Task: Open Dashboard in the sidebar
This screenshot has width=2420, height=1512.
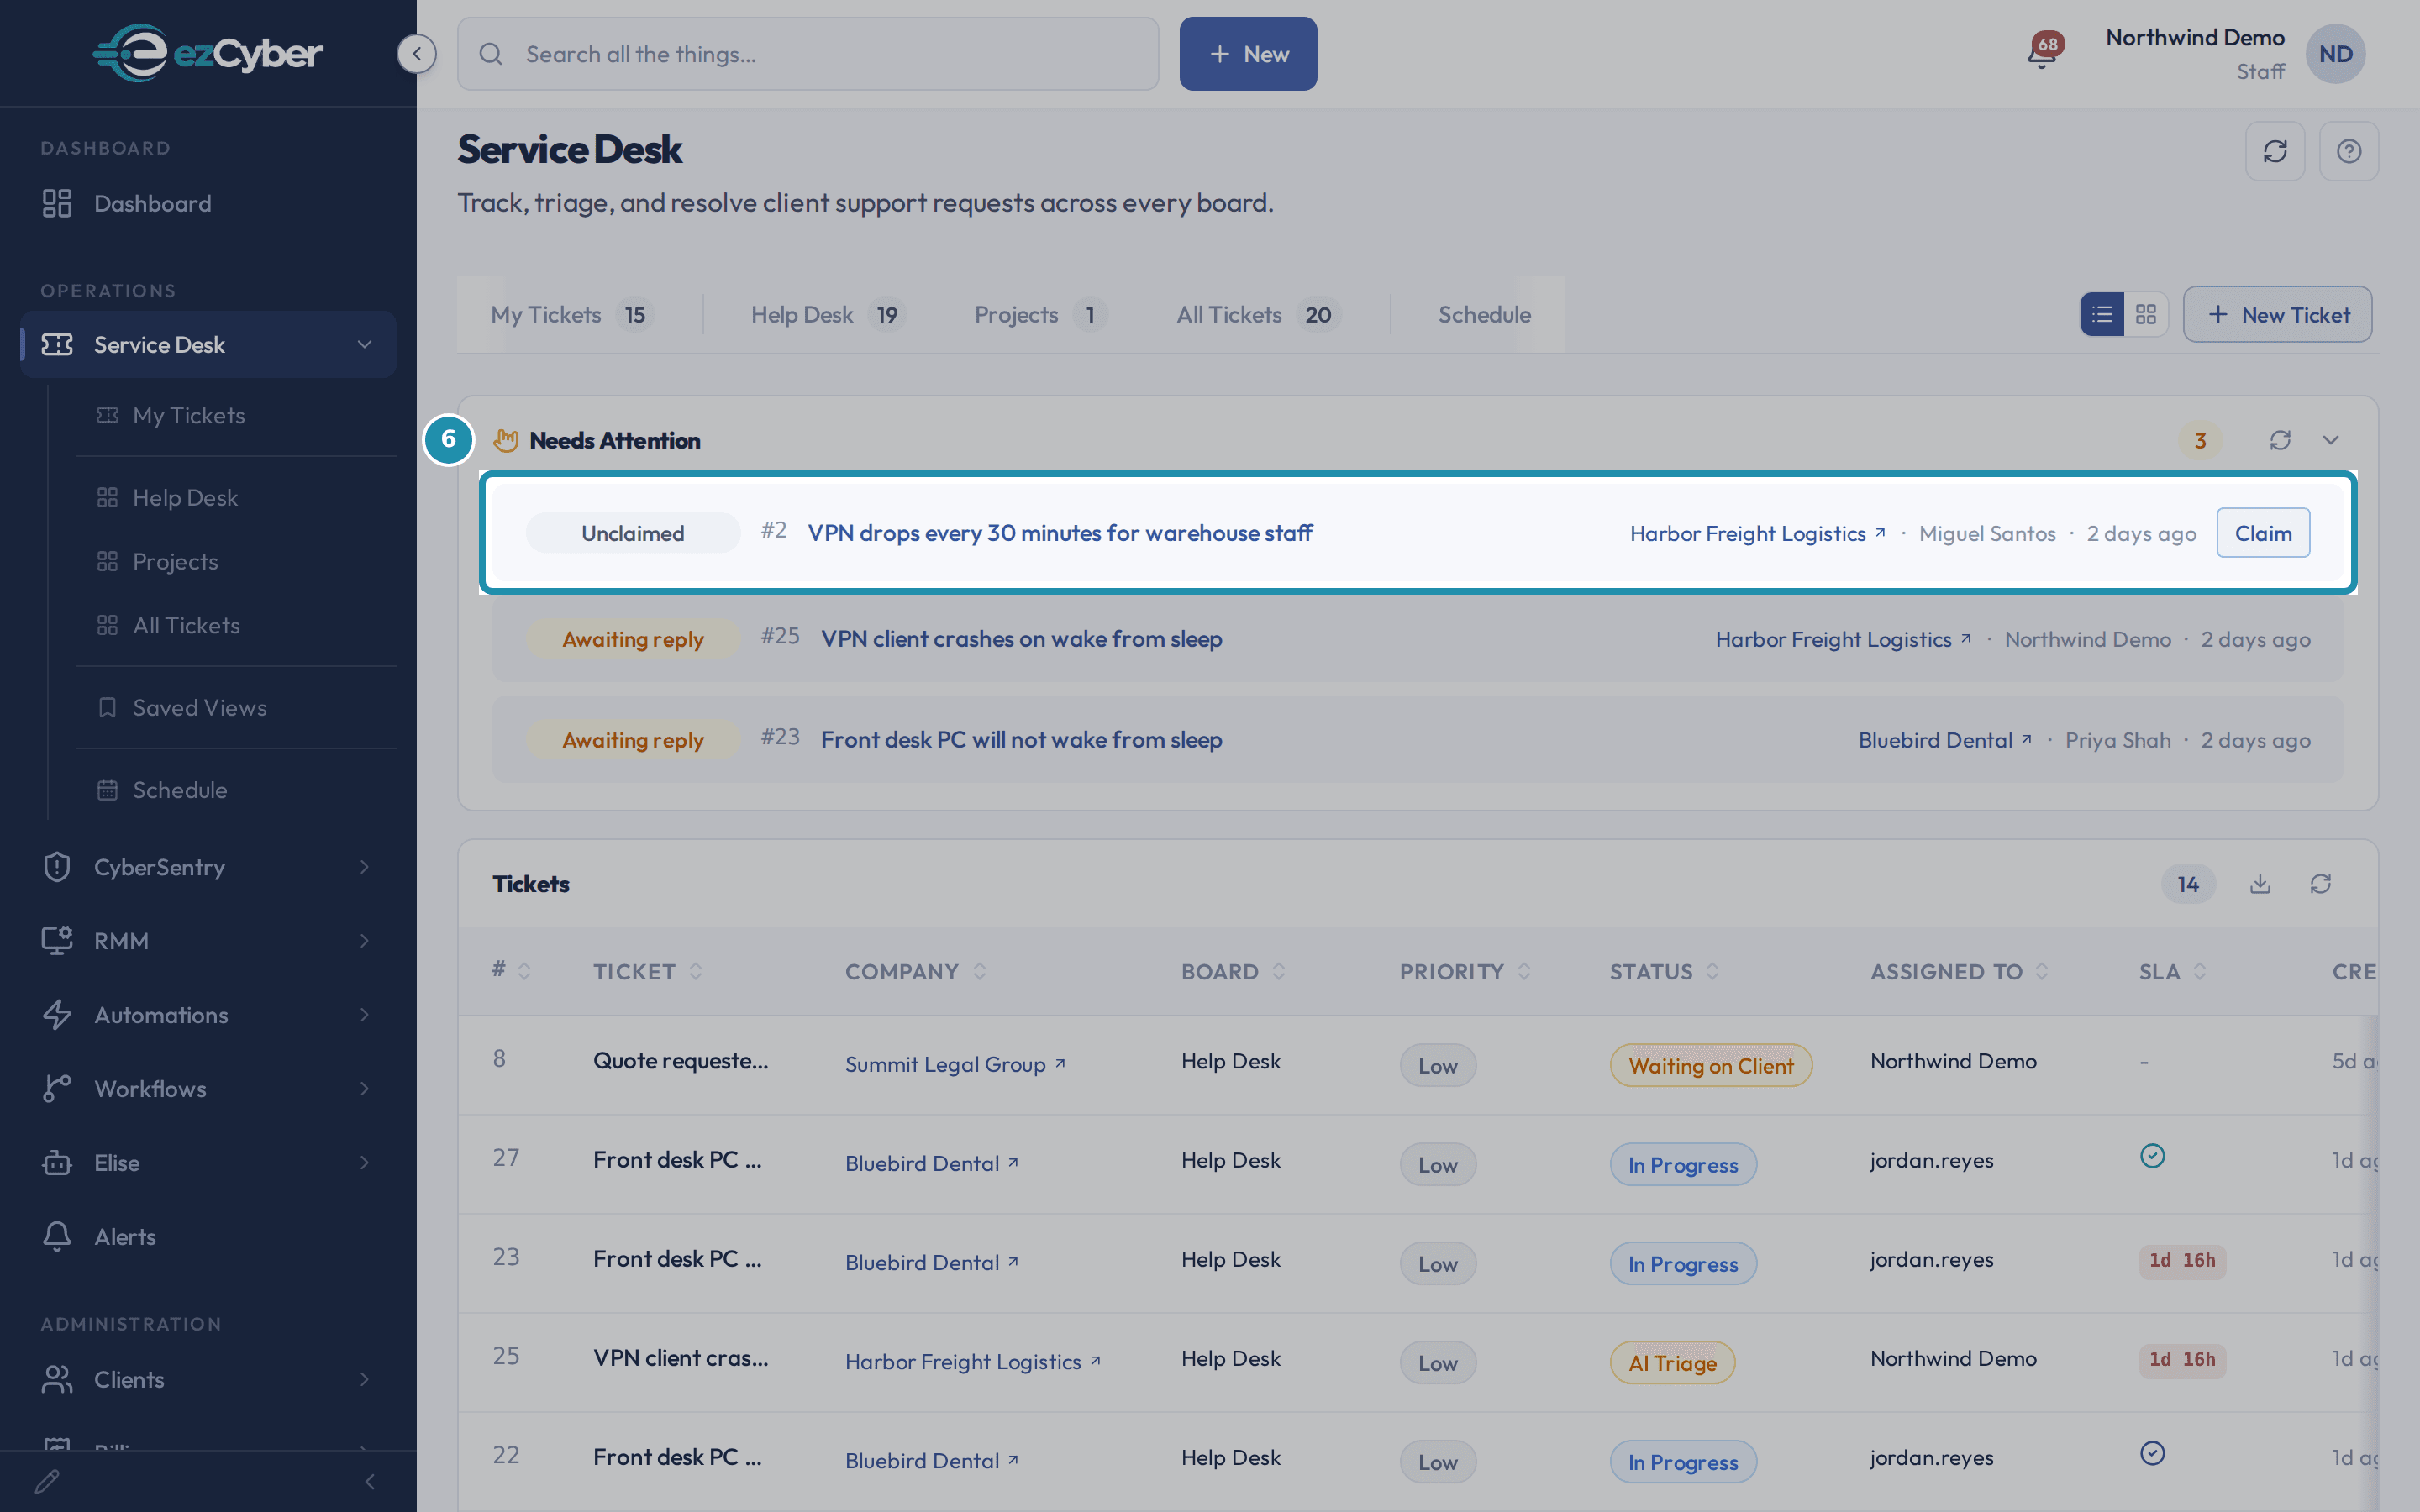Action: pyautogui.click(x=208, y=204)
